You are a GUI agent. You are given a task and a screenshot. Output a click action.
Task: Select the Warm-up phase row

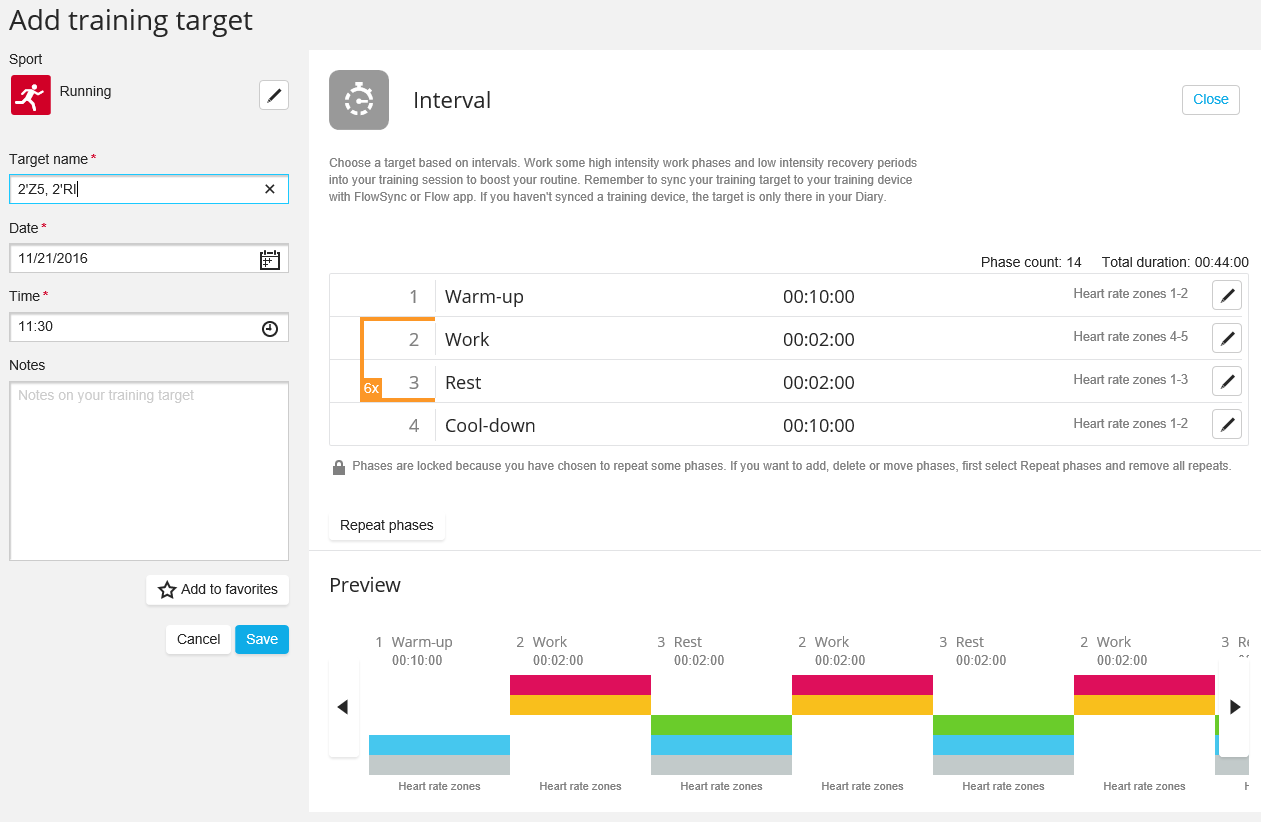tap(788, 296)
